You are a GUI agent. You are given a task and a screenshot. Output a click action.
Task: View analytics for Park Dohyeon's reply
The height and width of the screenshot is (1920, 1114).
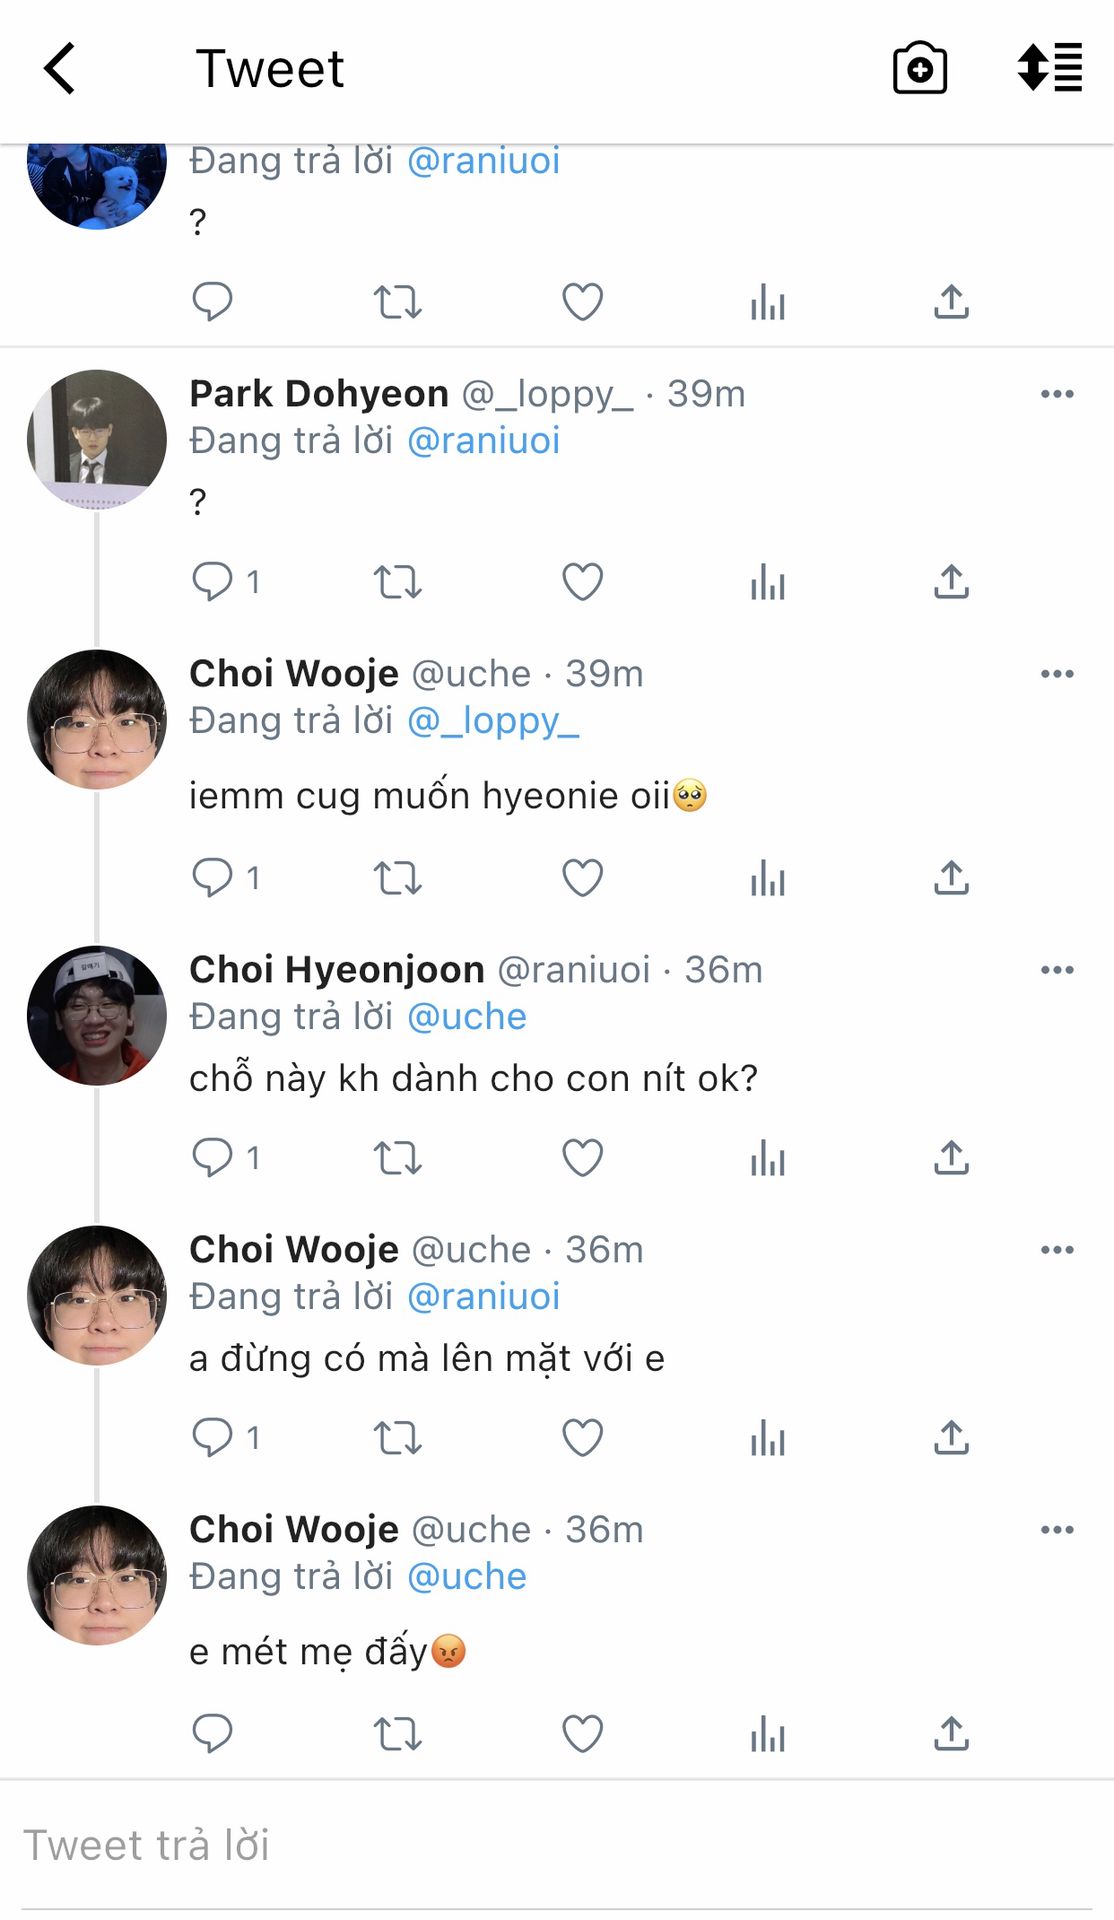coord(767,581)
